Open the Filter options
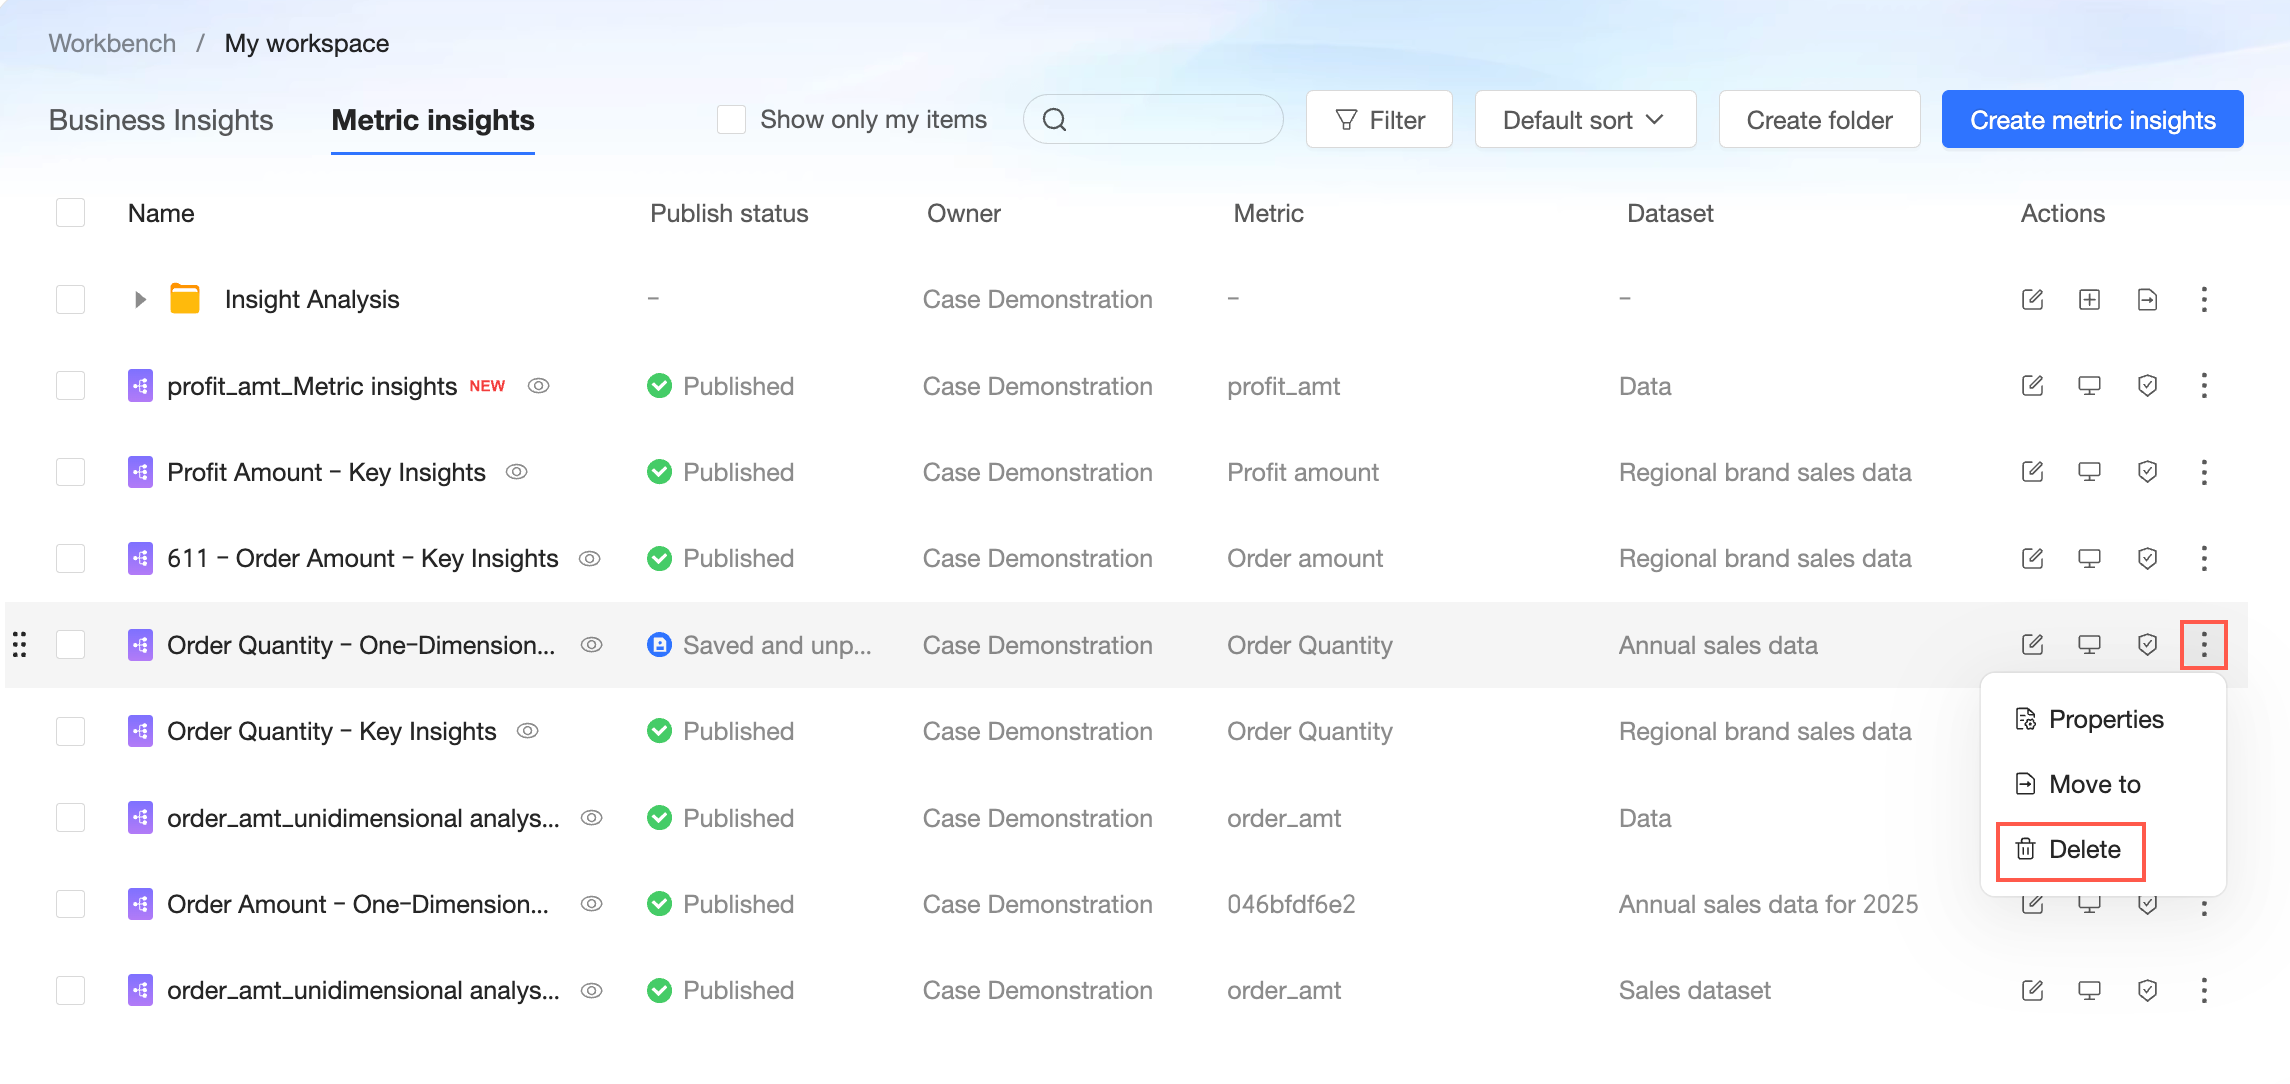The height and width of the screenshot is (1084, 2290). (x=1379, y=120)
